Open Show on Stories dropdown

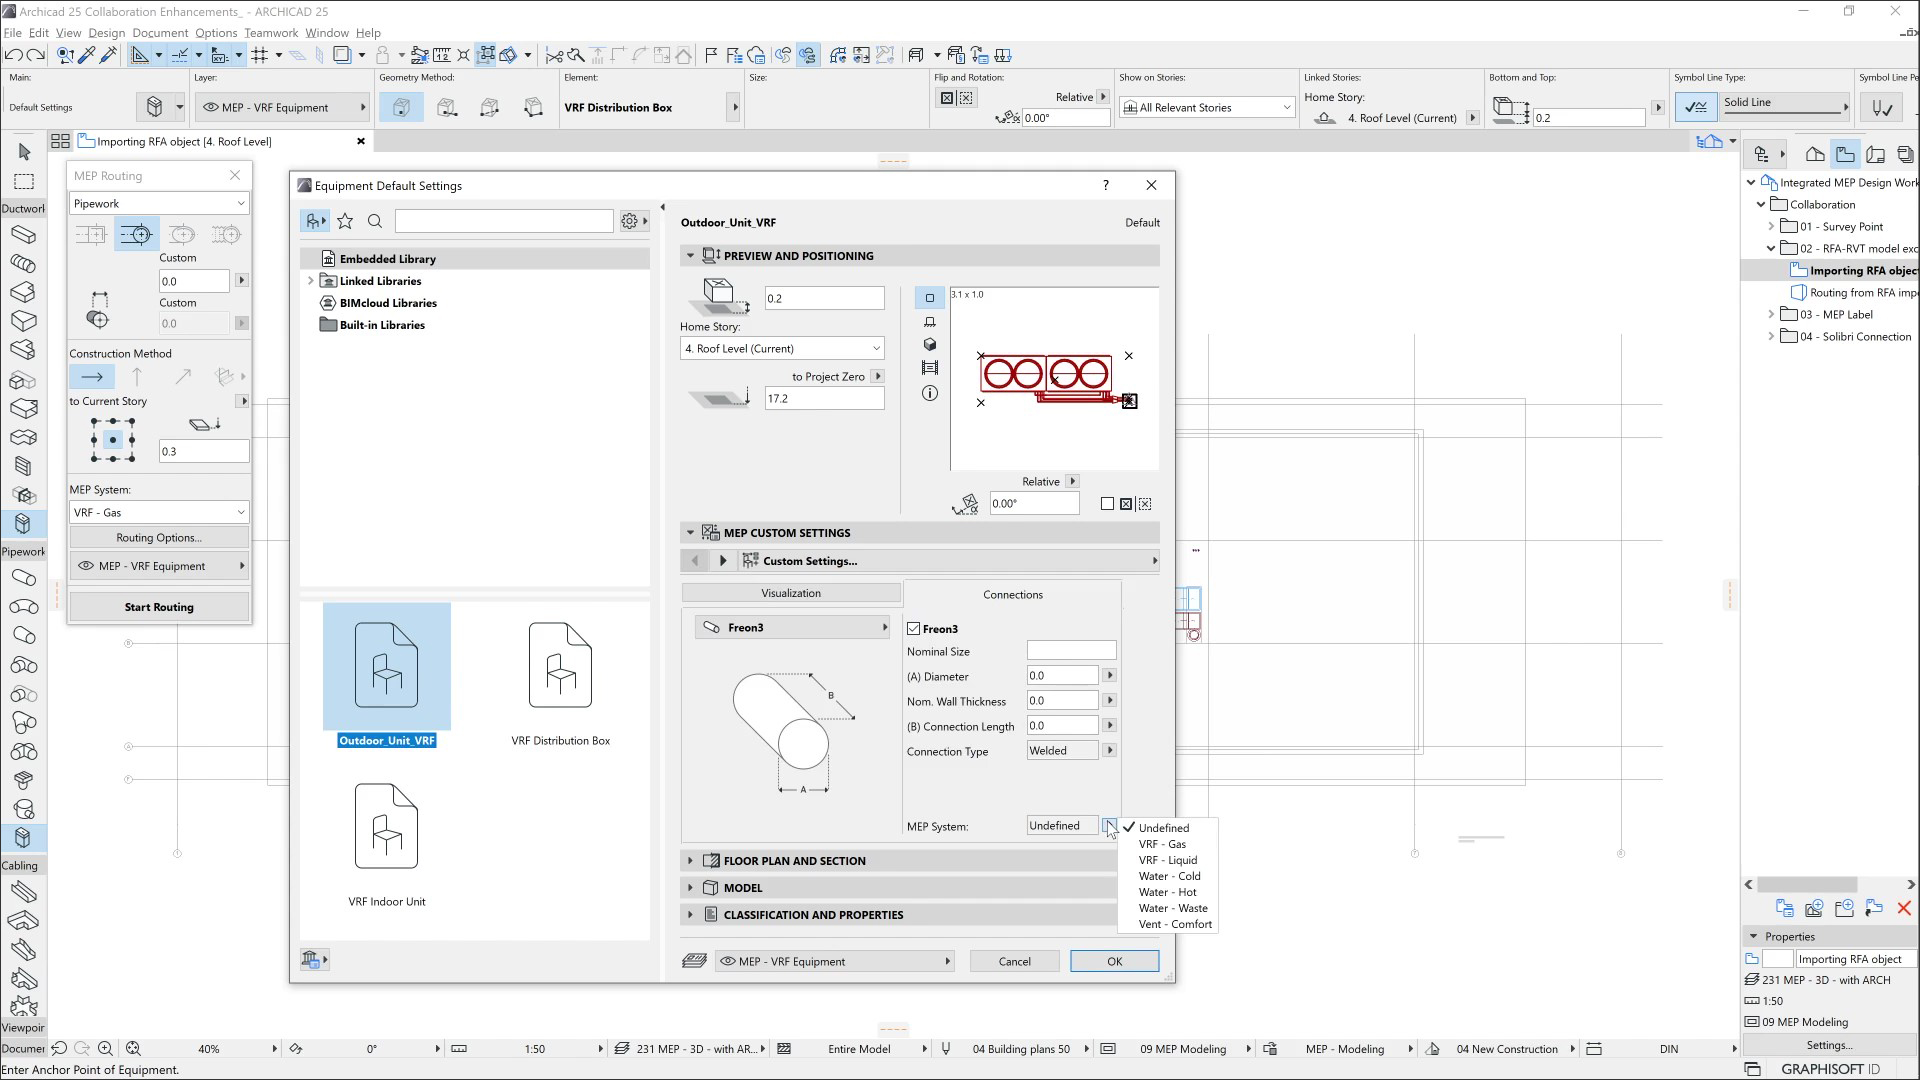pos(1207,107)
